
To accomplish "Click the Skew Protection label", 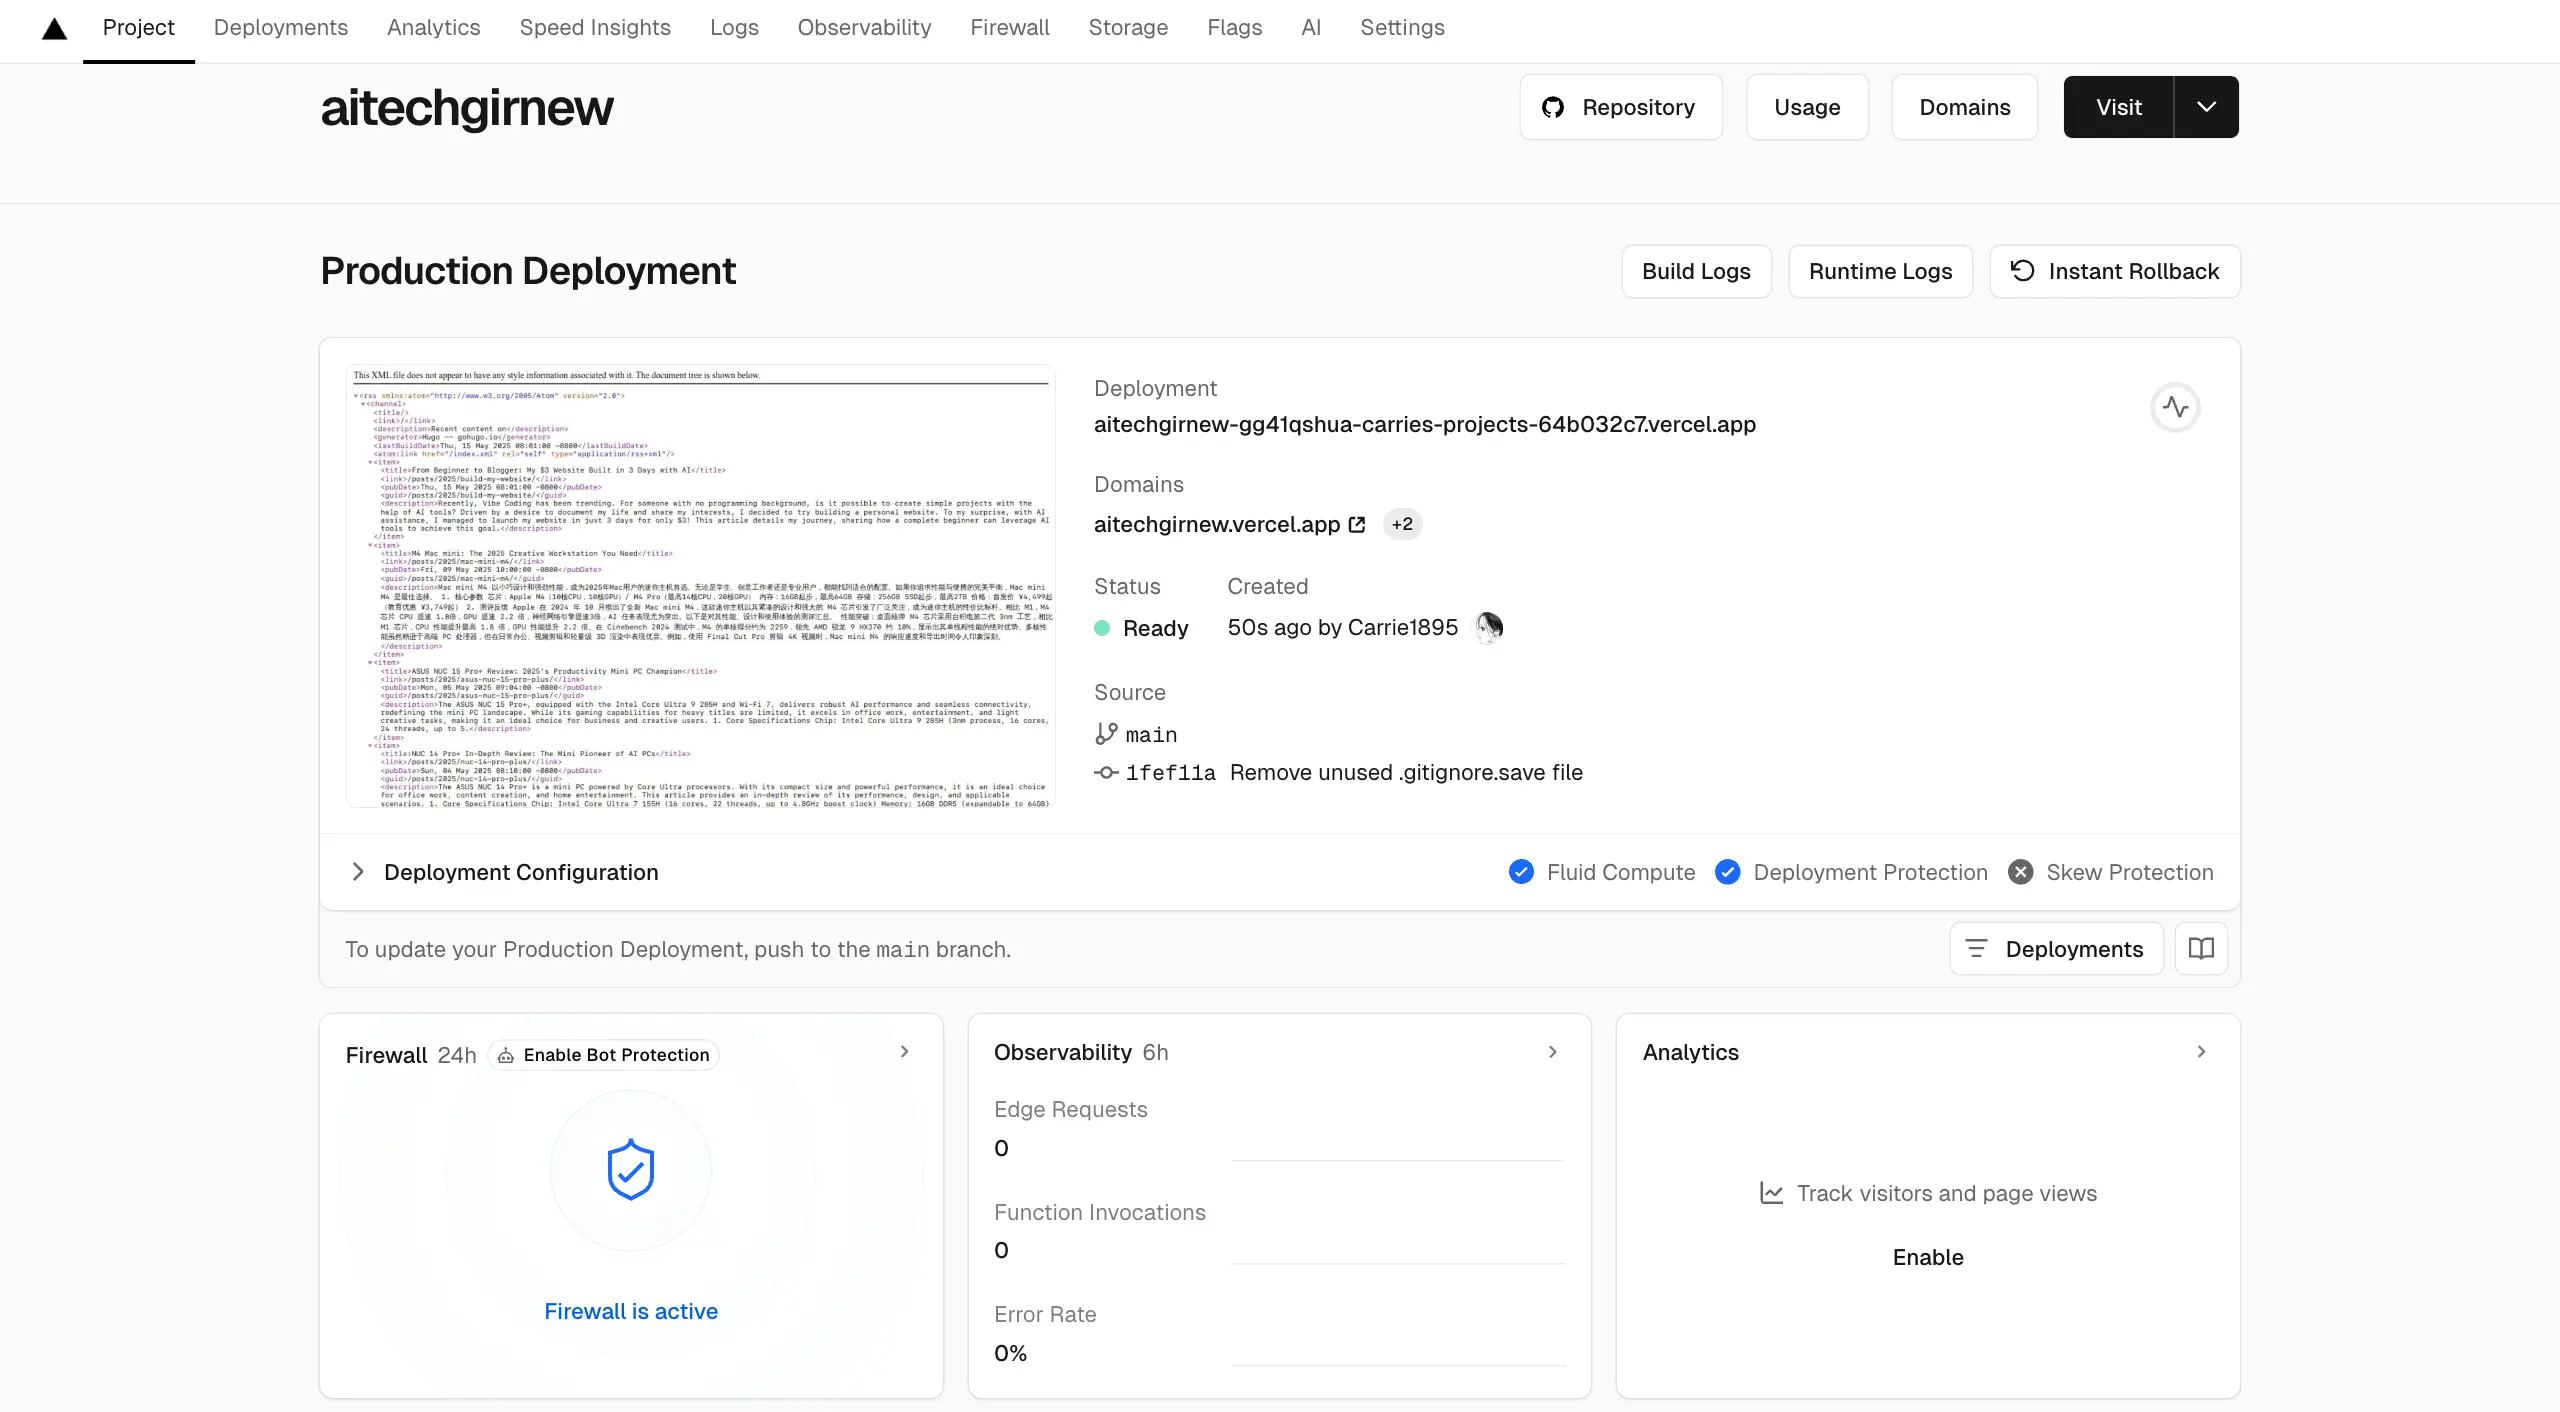I will tap(2130, 872).
